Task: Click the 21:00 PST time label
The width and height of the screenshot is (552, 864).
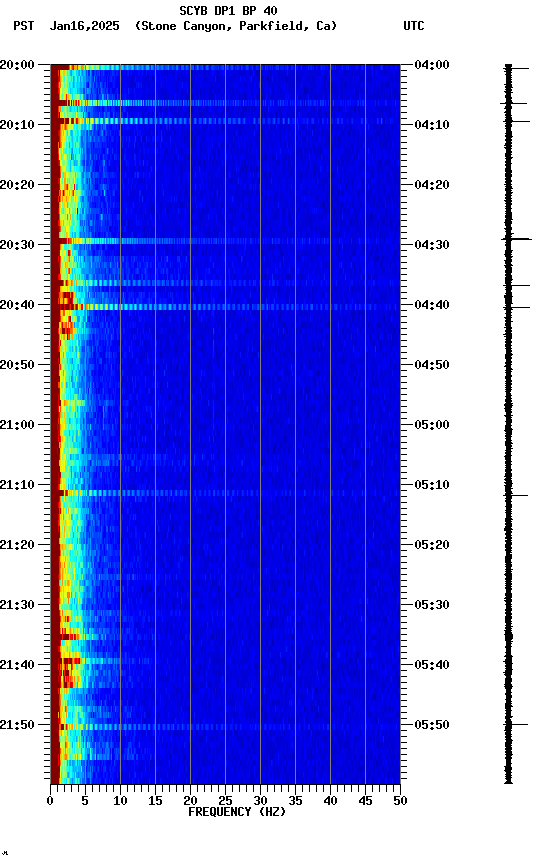Action: pos(17,425)
